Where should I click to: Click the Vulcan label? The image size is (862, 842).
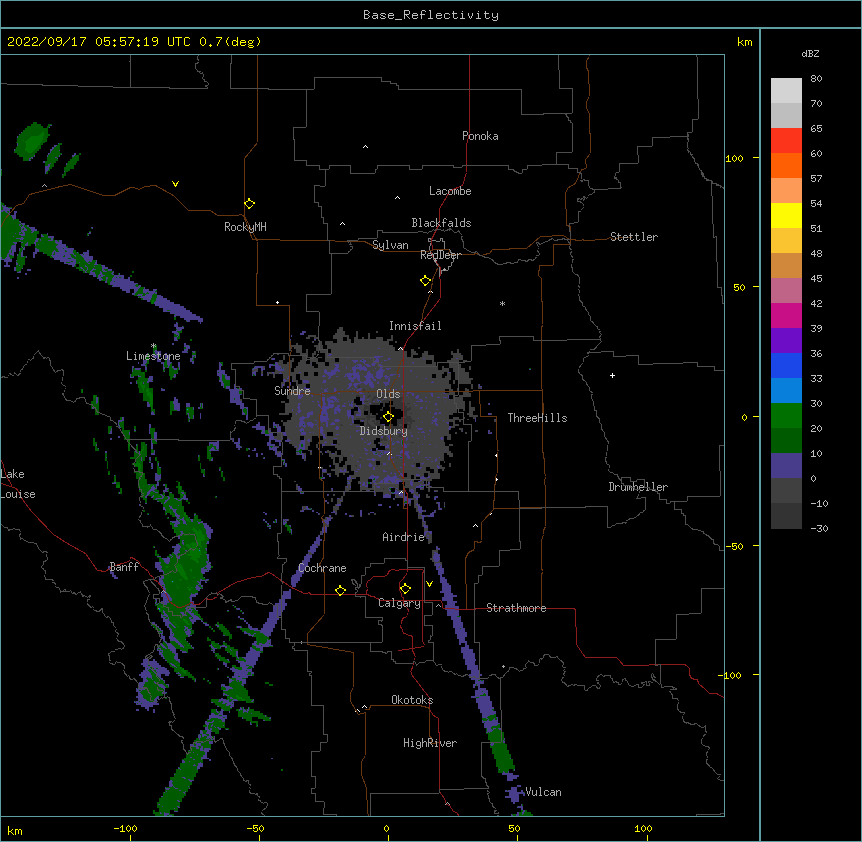543,792
